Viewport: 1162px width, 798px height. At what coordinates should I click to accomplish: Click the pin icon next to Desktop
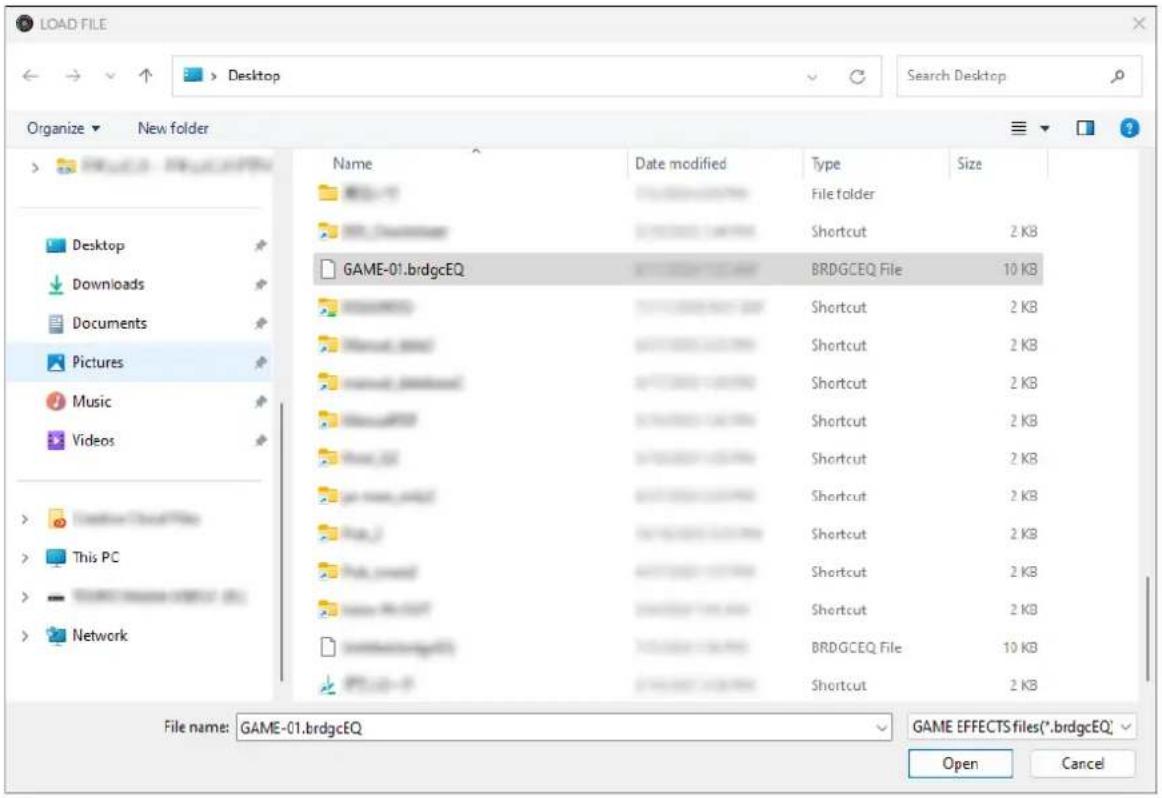(260, 245)
